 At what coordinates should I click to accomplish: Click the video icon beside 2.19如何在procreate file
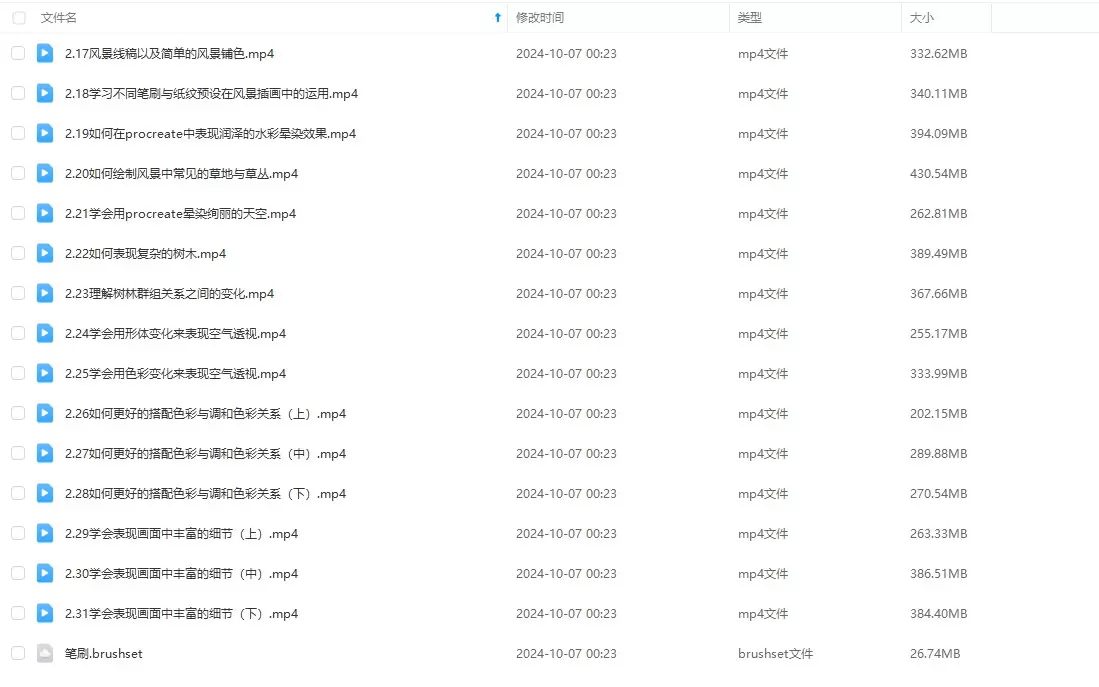pos(45,133)
